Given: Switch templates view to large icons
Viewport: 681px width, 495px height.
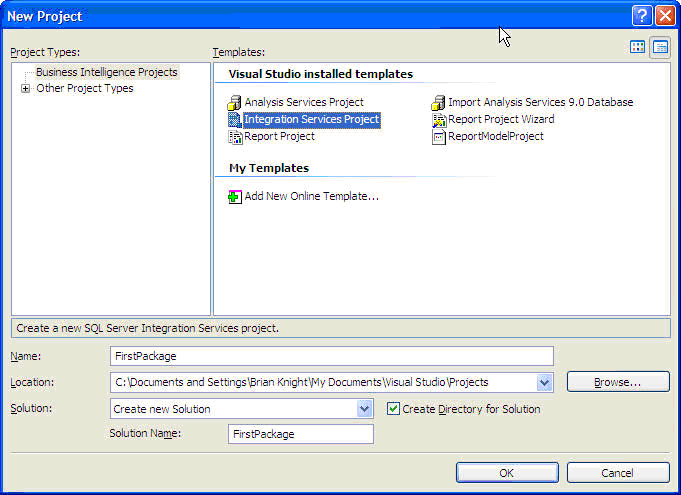Looking at the screenshot, I should [x=638, y=47].
